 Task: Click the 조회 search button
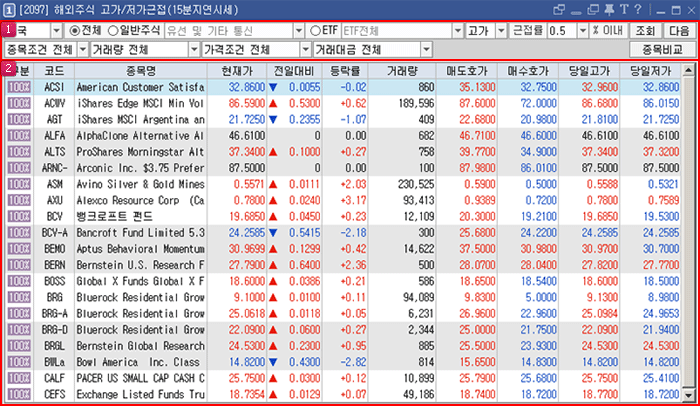(x=645, y=31)
